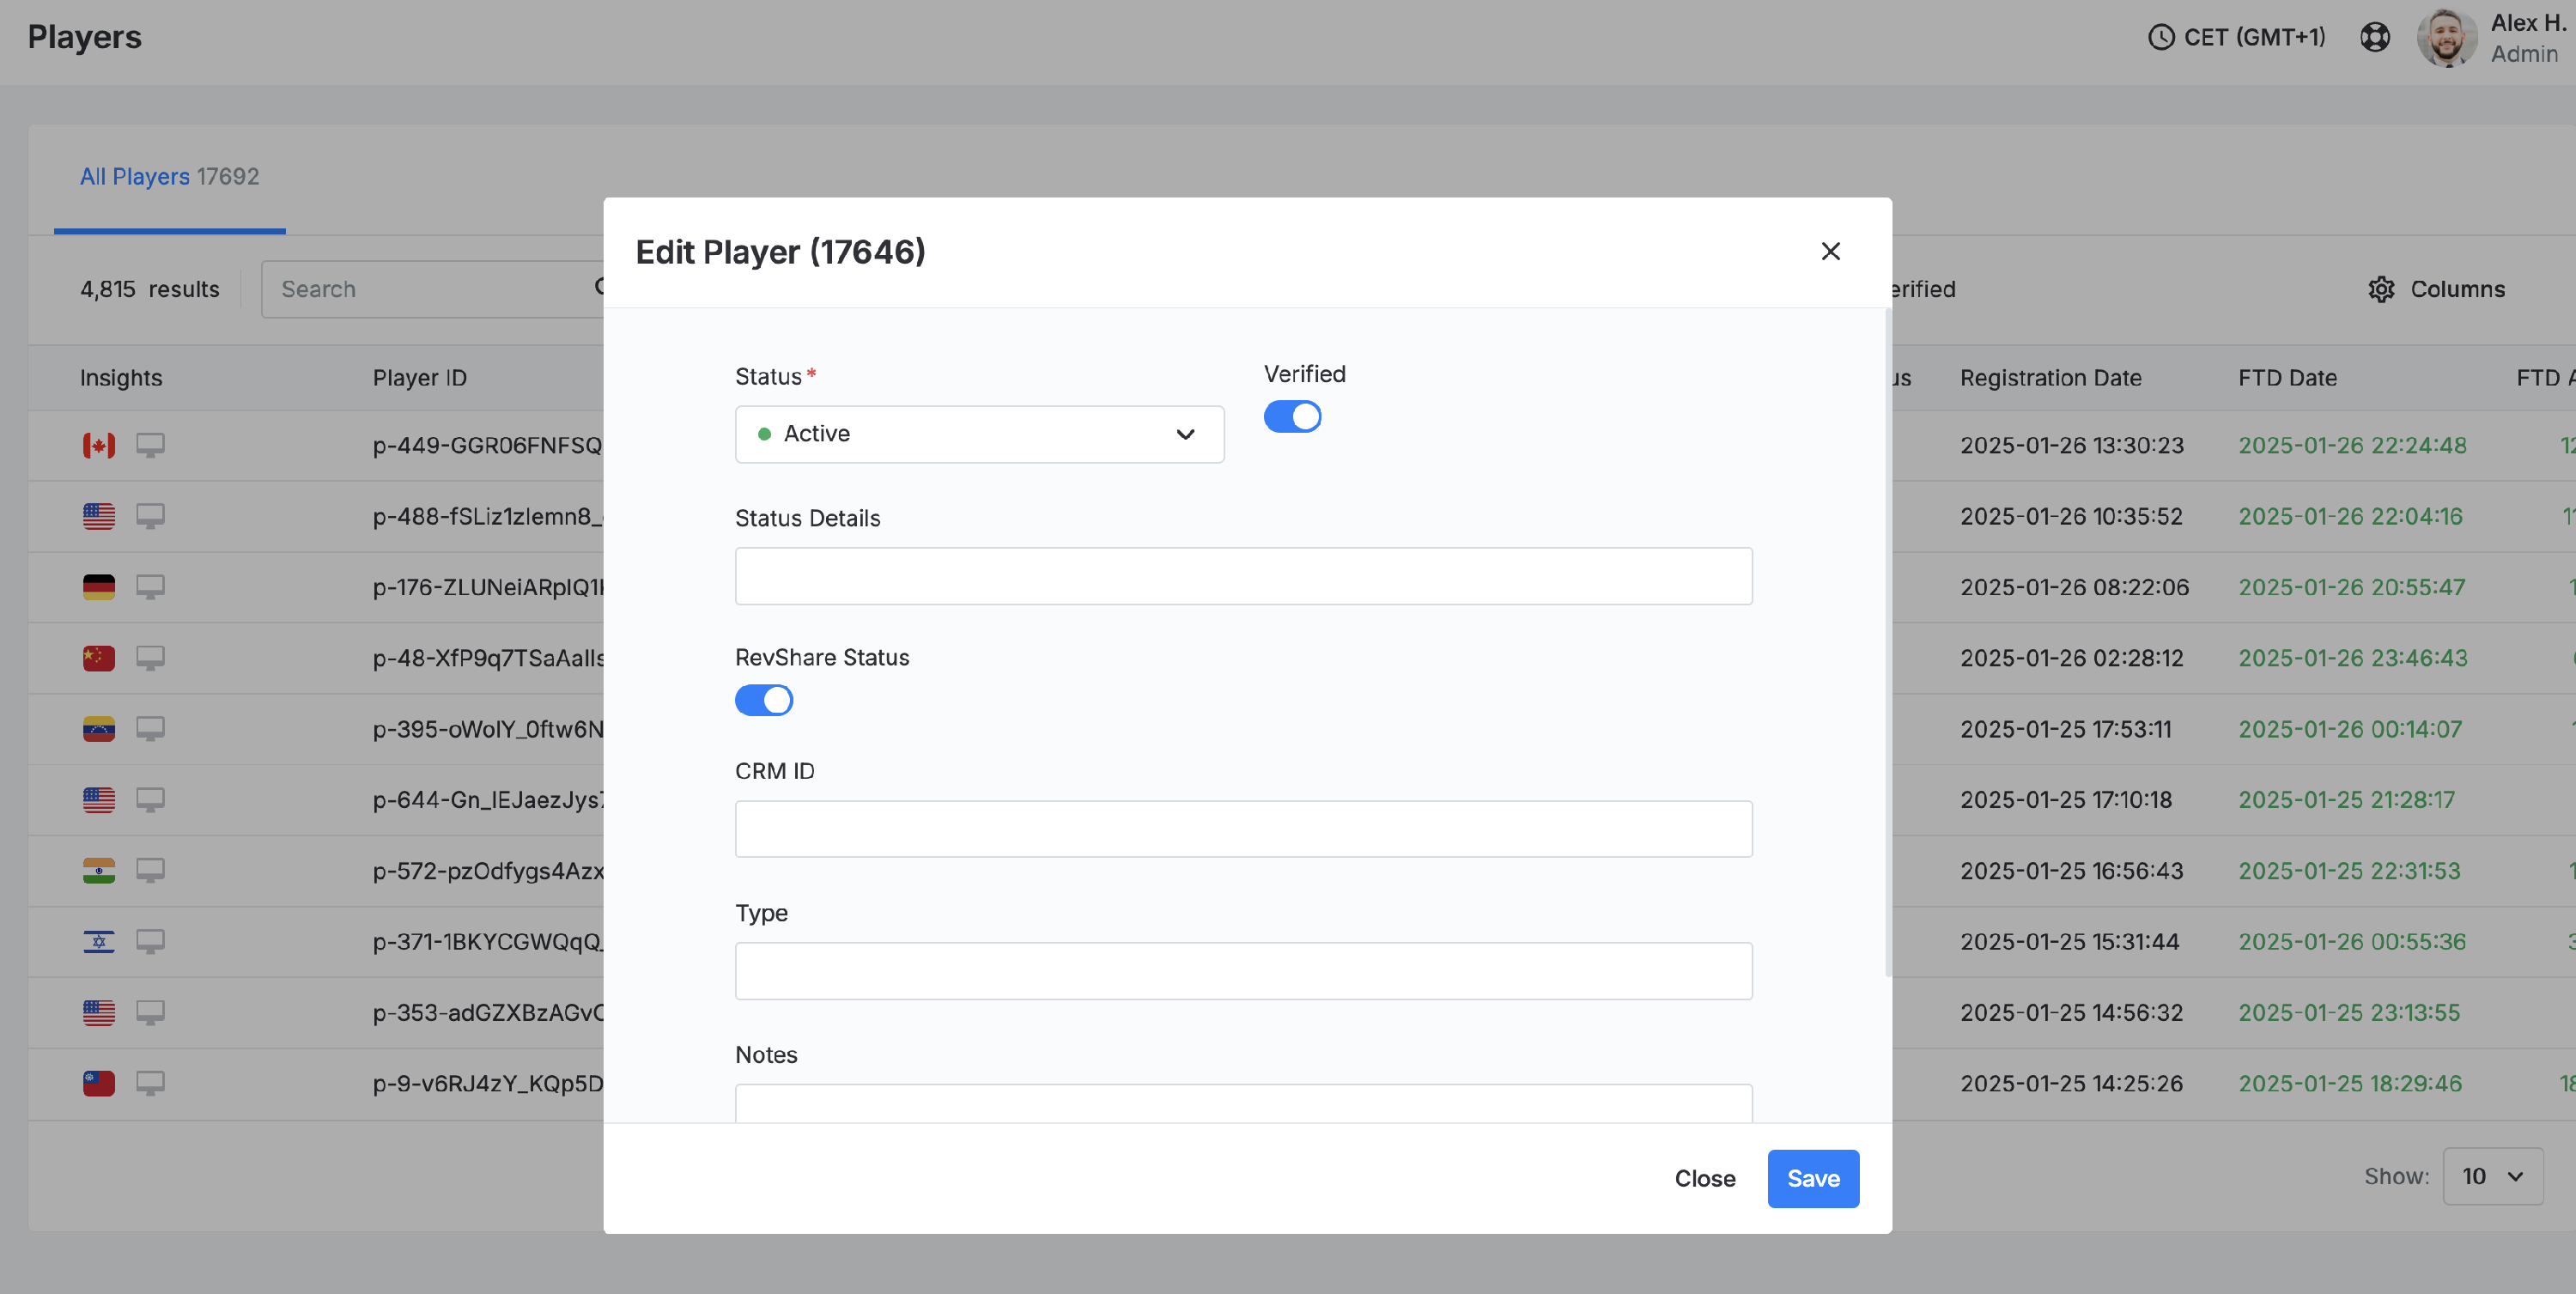Click India flag in row p-572-pzOdfygs4Azx

tap(98, 871)
